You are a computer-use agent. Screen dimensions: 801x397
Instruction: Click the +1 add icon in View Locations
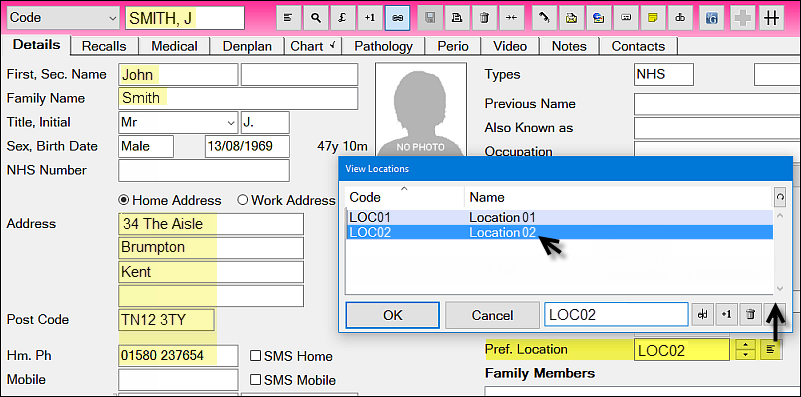click(x=726, y=315)
